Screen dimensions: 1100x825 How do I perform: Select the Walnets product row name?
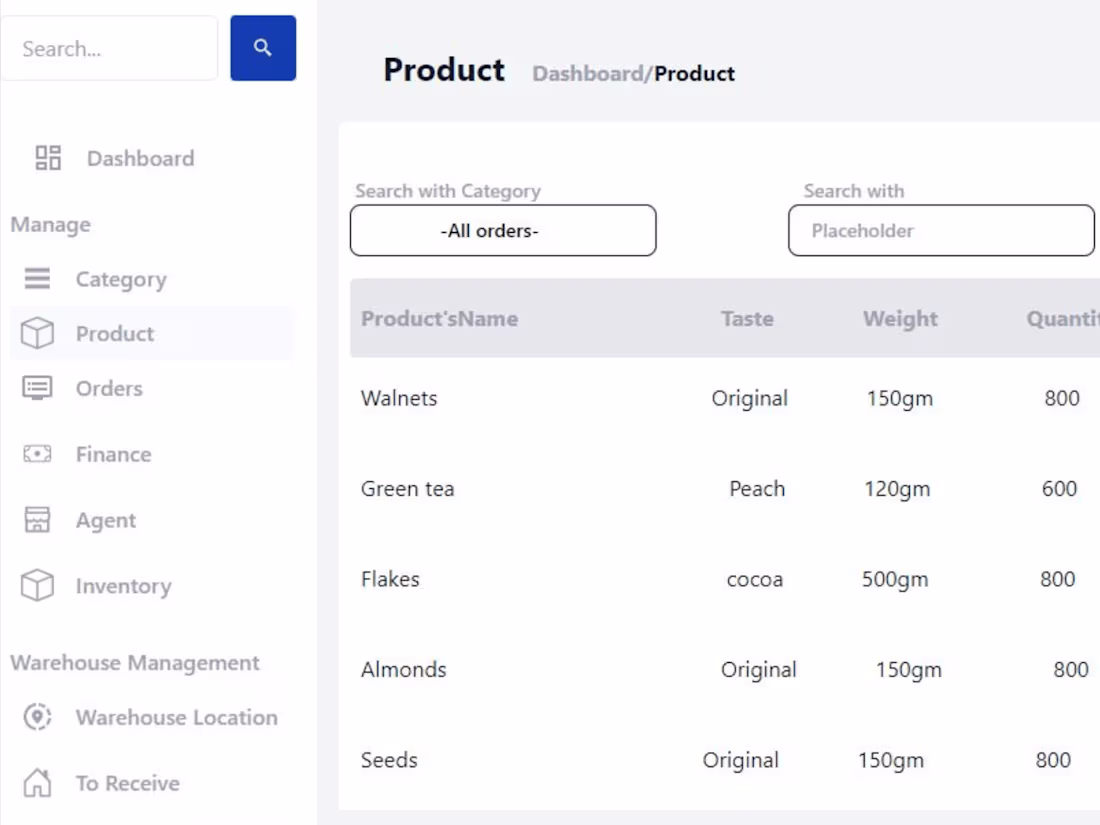(399, 398)
